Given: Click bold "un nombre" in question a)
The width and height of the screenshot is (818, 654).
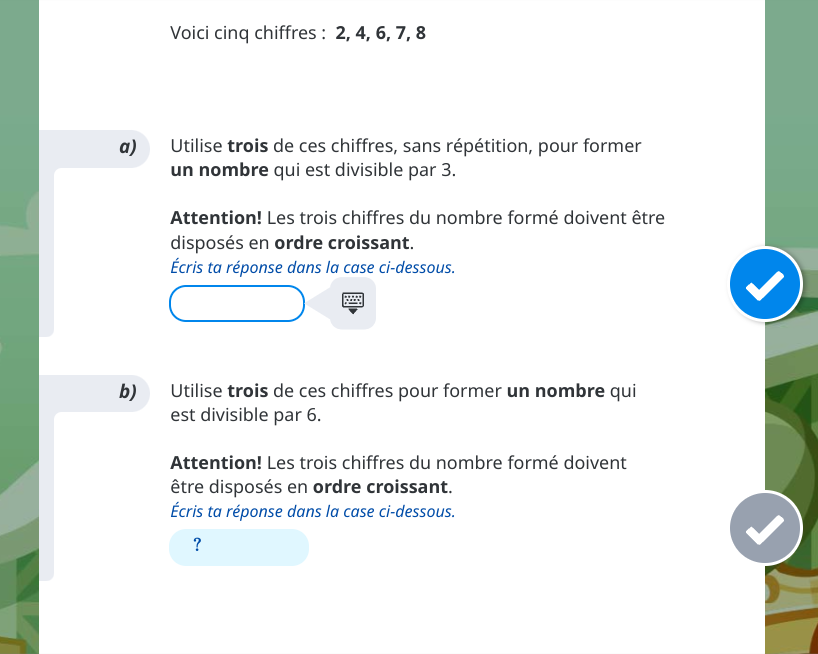Looking at the screenshot, I should tap(219, 170).
